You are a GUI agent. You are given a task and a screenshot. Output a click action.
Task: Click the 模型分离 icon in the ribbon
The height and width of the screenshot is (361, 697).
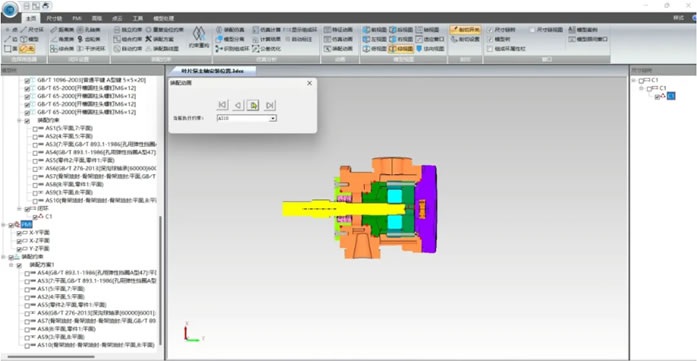[220, 39]
